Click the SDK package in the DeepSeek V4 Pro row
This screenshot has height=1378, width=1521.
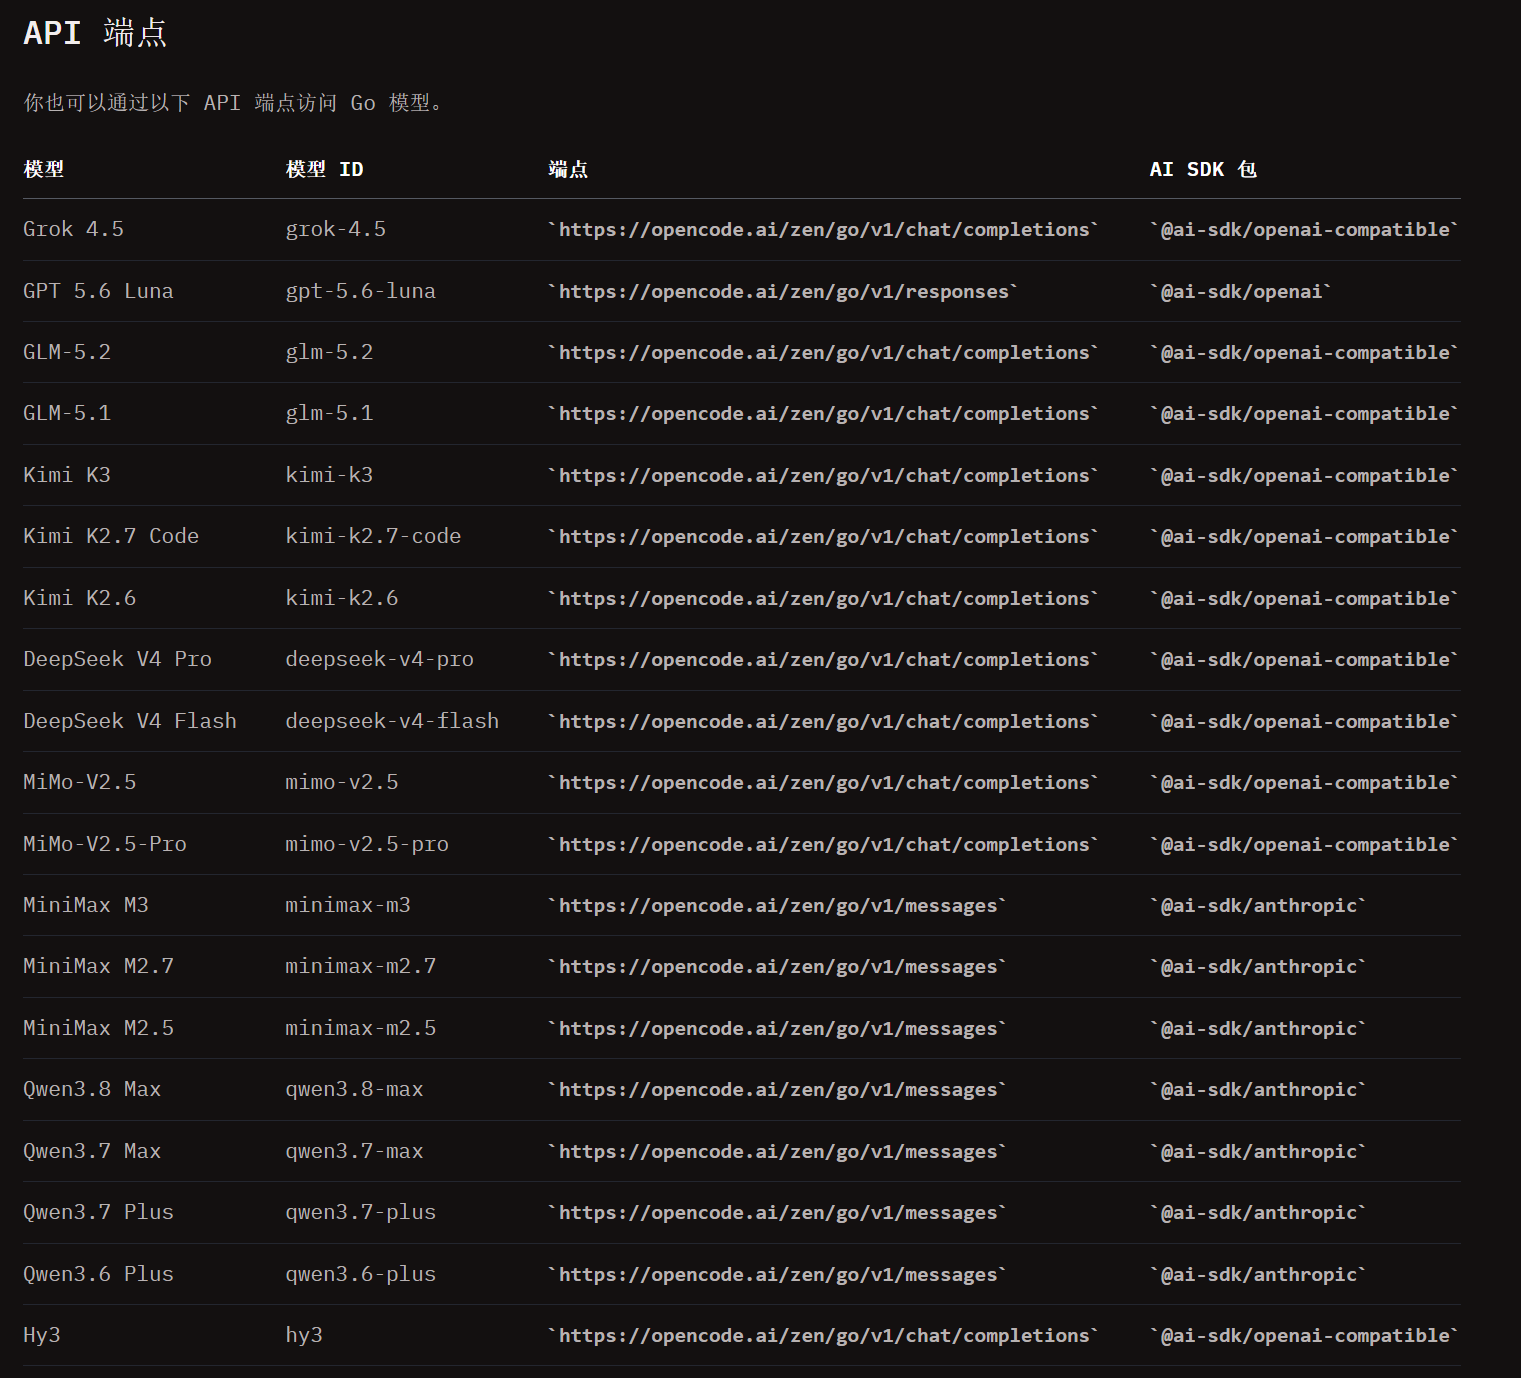pos(1304,659)
